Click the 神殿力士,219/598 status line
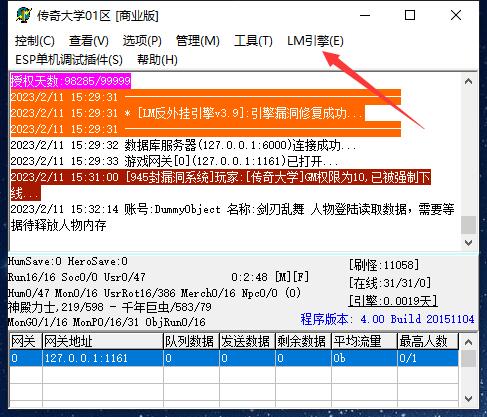This screenshot has height=417, width=487. pos(110,307)
